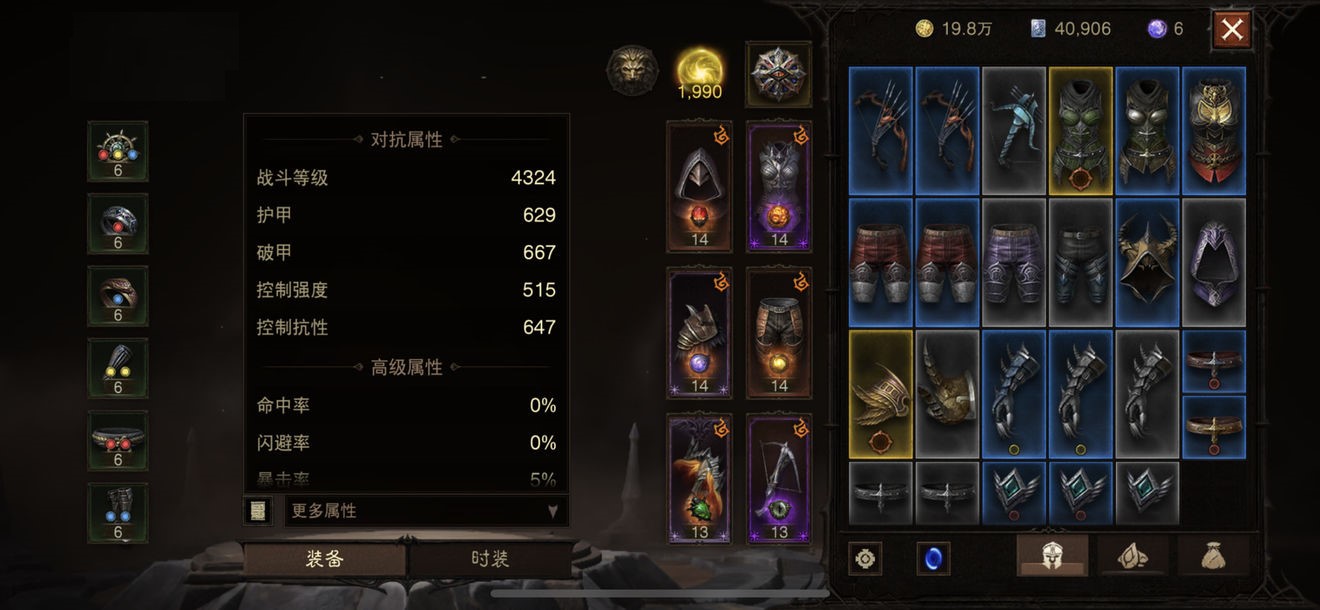Select the gold-bordered winged shoulder item
Image resolution: width=1320 pixels, height=610 pixels.
[881, 394]
